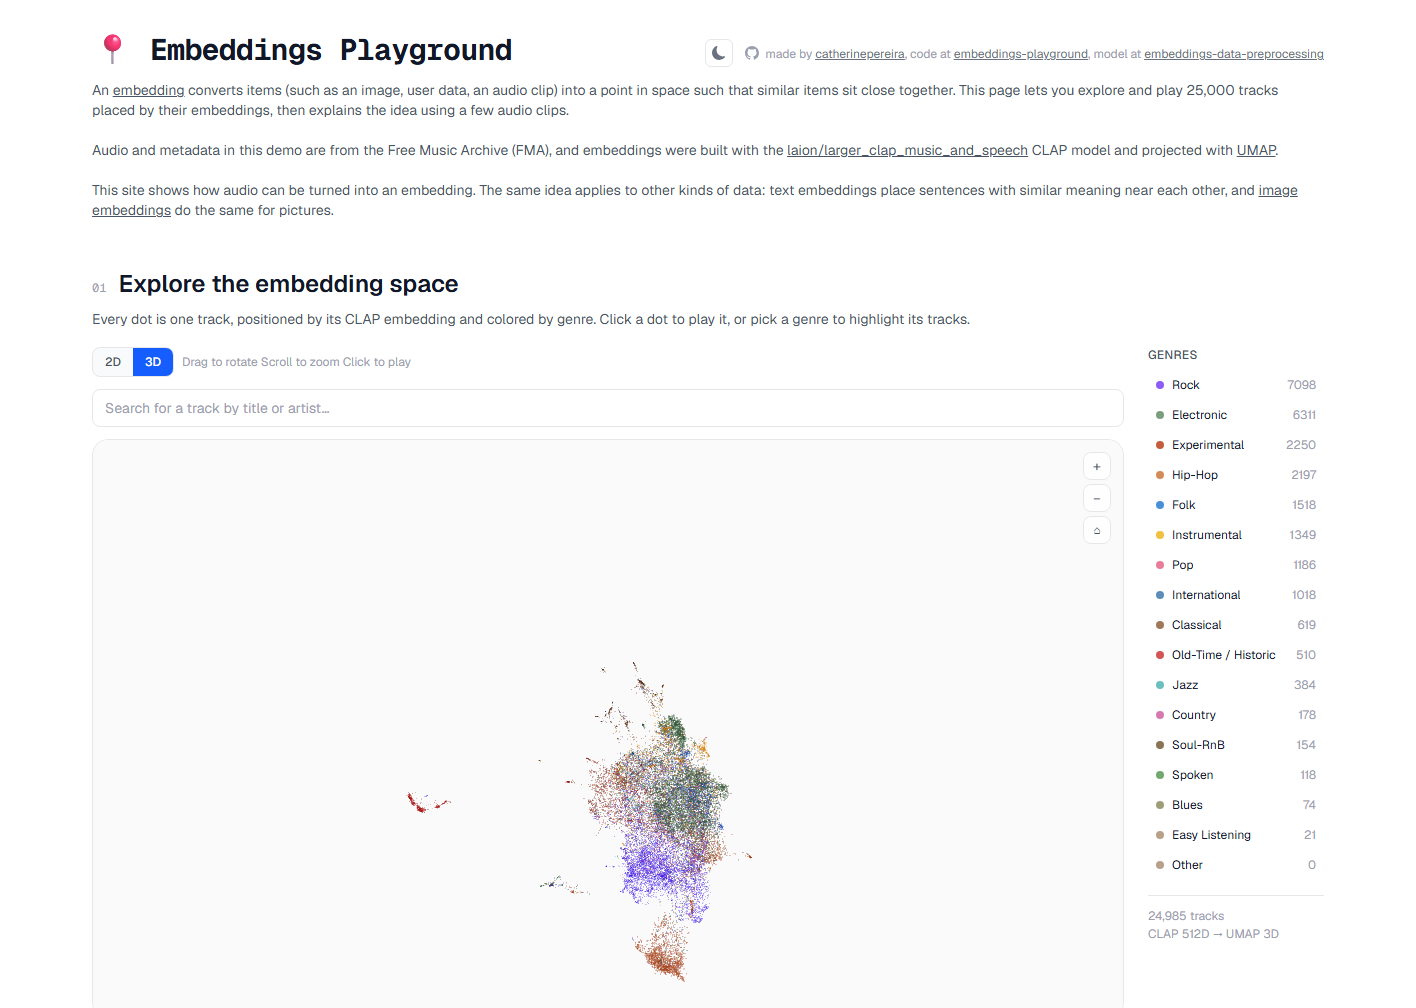Click the Embeddings Playground title

[x=331, y=50]
